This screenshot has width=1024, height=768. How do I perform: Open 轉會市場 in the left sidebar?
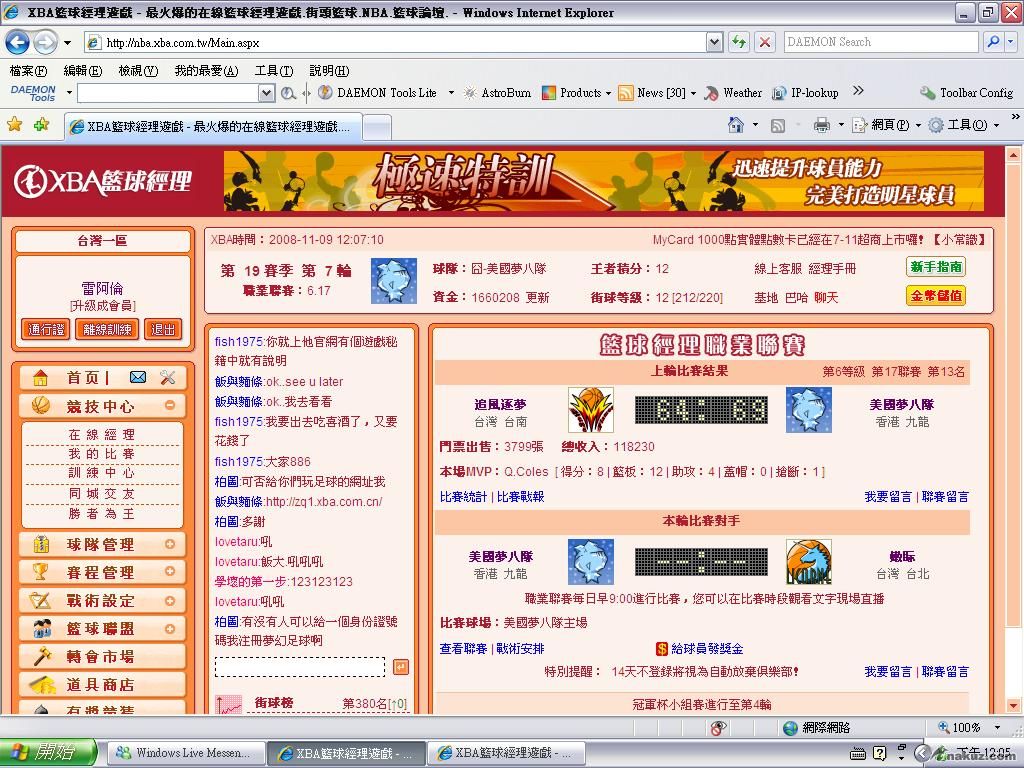103,657
